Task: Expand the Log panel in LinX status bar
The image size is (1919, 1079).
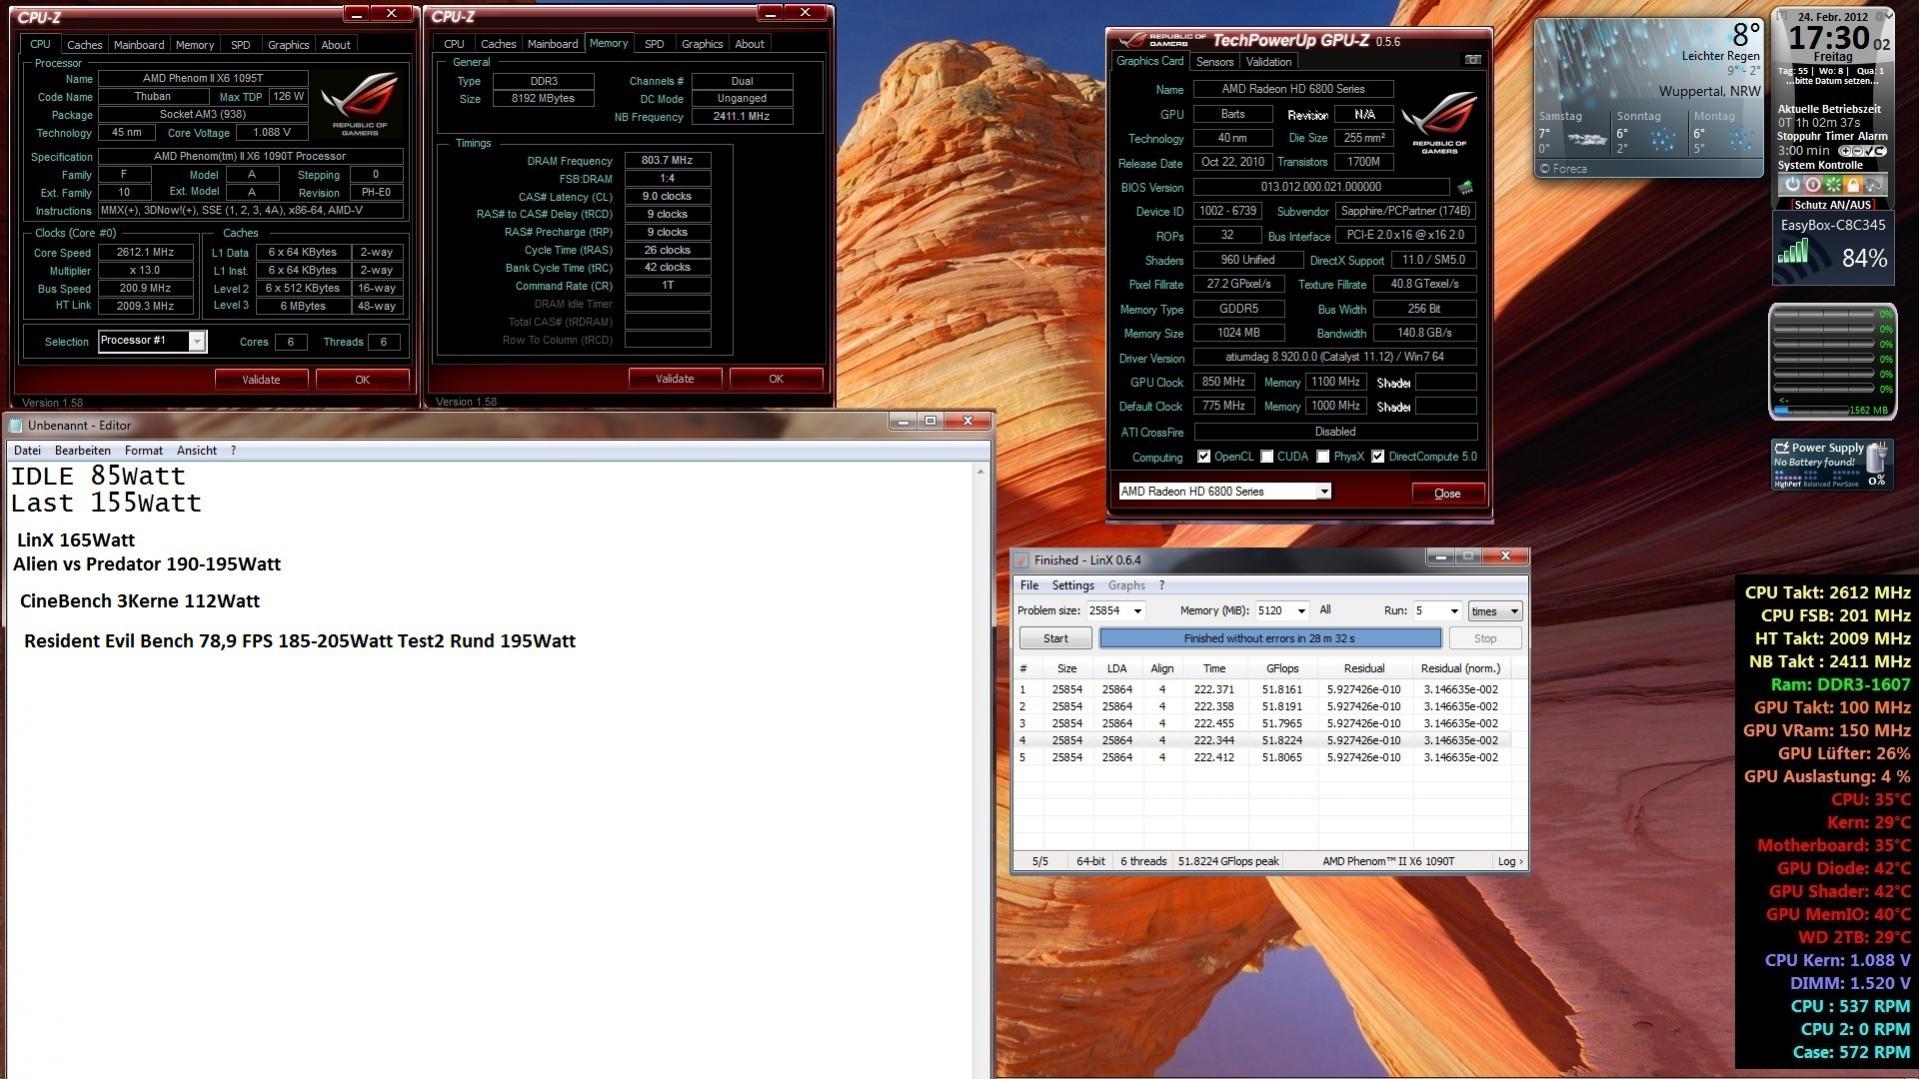Action: pos(1510,862)
